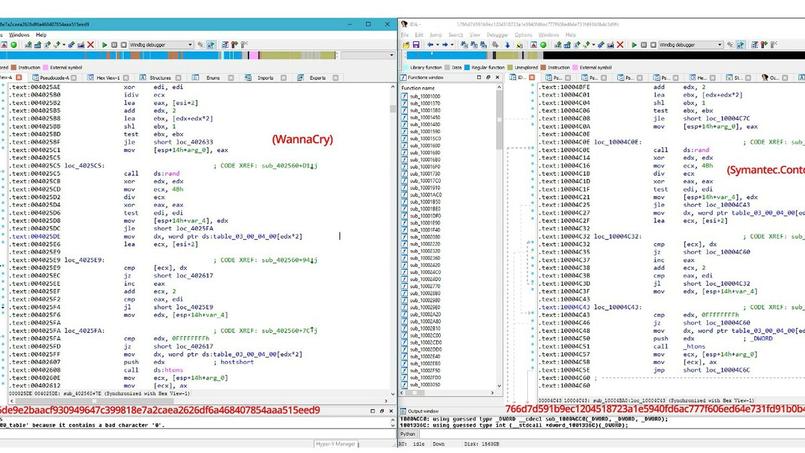Screen dimensions: 805x453
Task: Click WannaCry disassembly horizontal scrollbar right arrow
Action: pyautogui.click(x=386, y=401)
